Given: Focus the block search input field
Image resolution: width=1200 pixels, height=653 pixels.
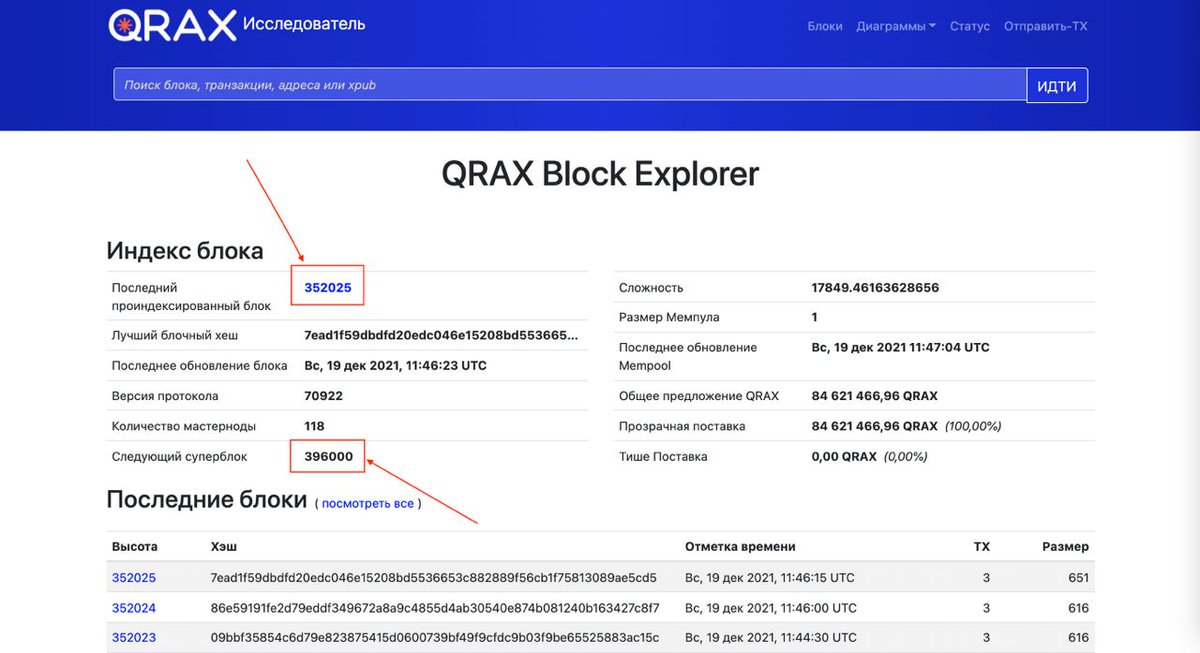Looking at the screenshot, I should (570, 86).
